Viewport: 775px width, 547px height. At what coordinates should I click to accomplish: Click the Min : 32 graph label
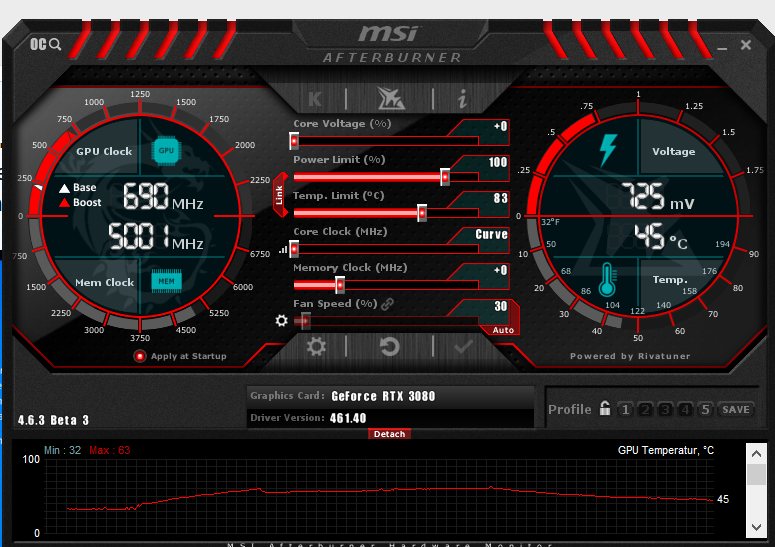pos(62,450)
